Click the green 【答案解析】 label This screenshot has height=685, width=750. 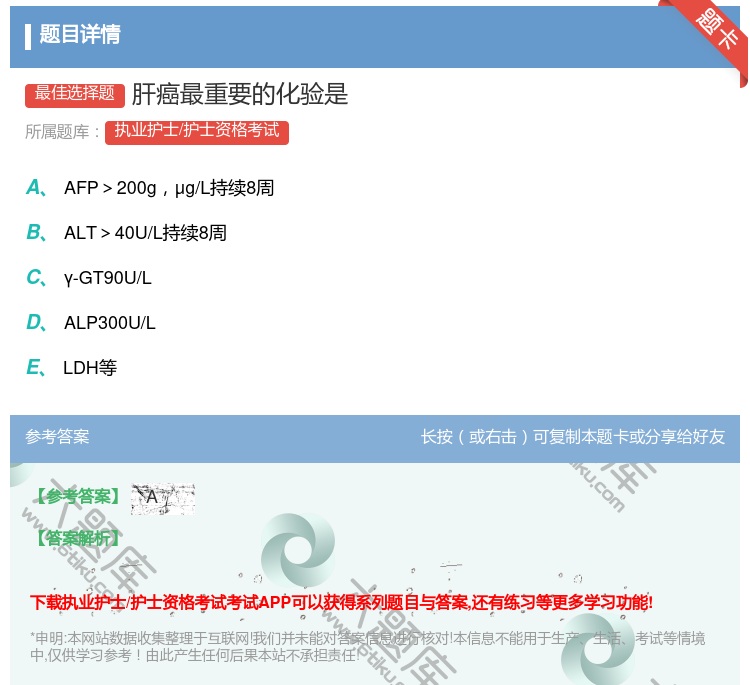pyautogui.click(x=78, y=538)
